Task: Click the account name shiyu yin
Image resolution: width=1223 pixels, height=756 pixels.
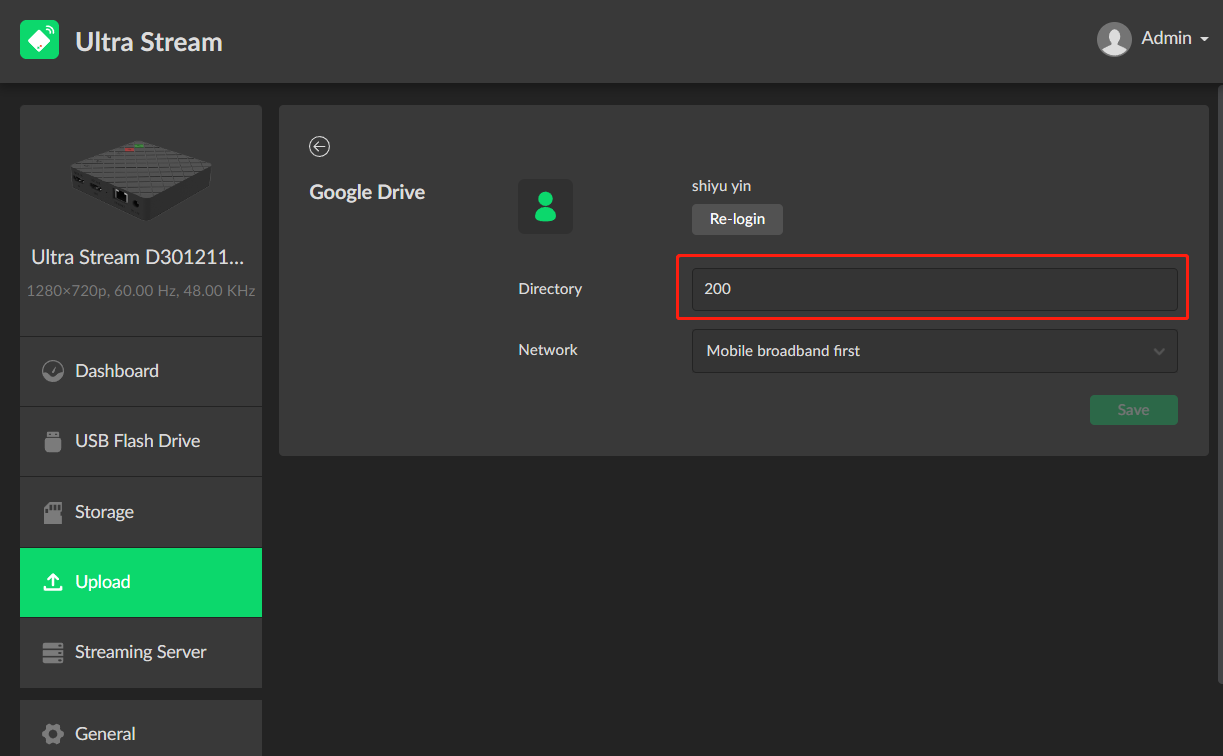Action: click(721, 186)
